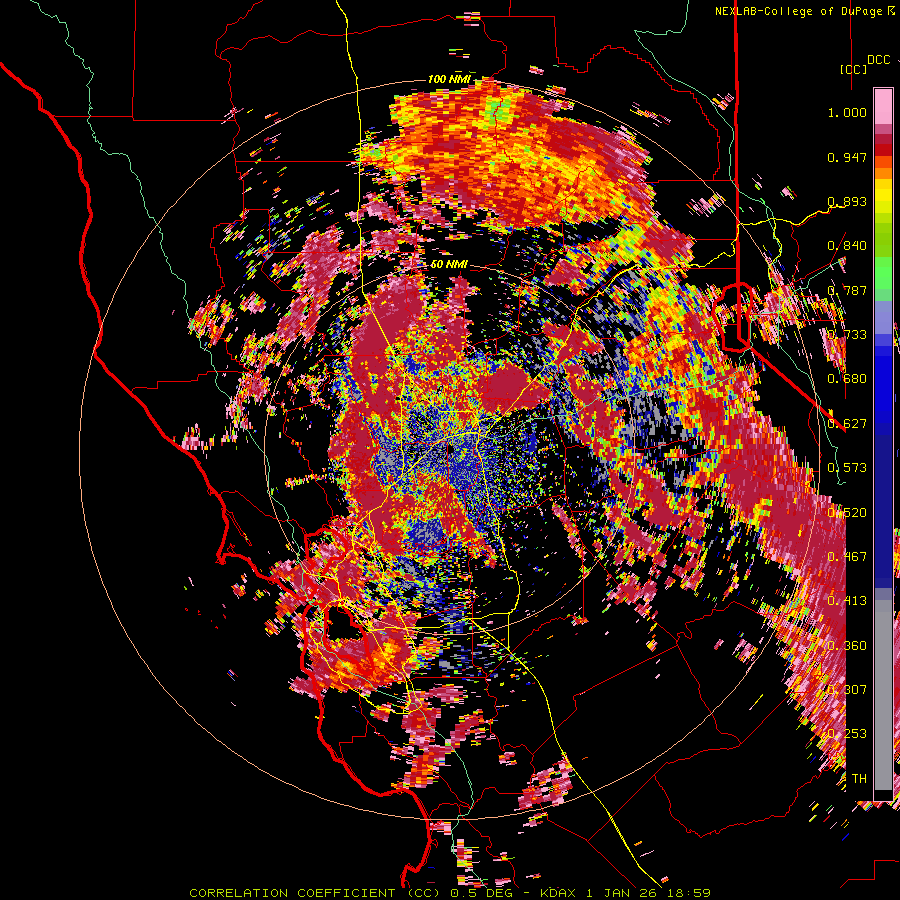Click the DCC label above the legend
Screen dimensions: 900x900
[878, 60]
